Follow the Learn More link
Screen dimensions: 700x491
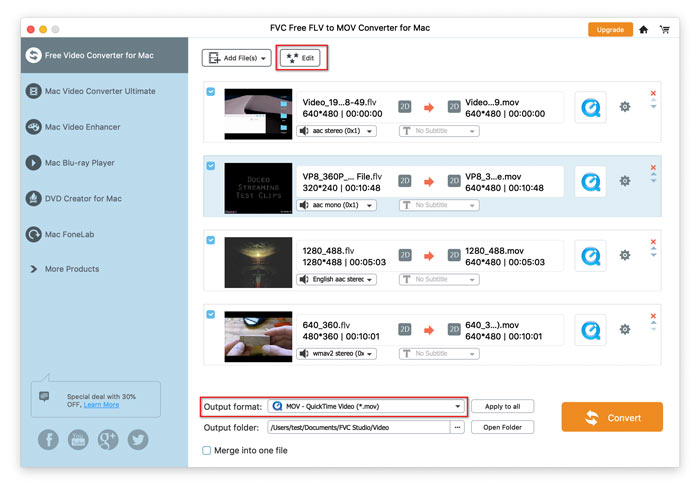101,404
